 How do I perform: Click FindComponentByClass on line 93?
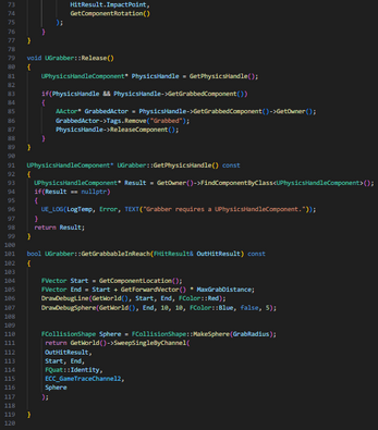coord(237,183)
